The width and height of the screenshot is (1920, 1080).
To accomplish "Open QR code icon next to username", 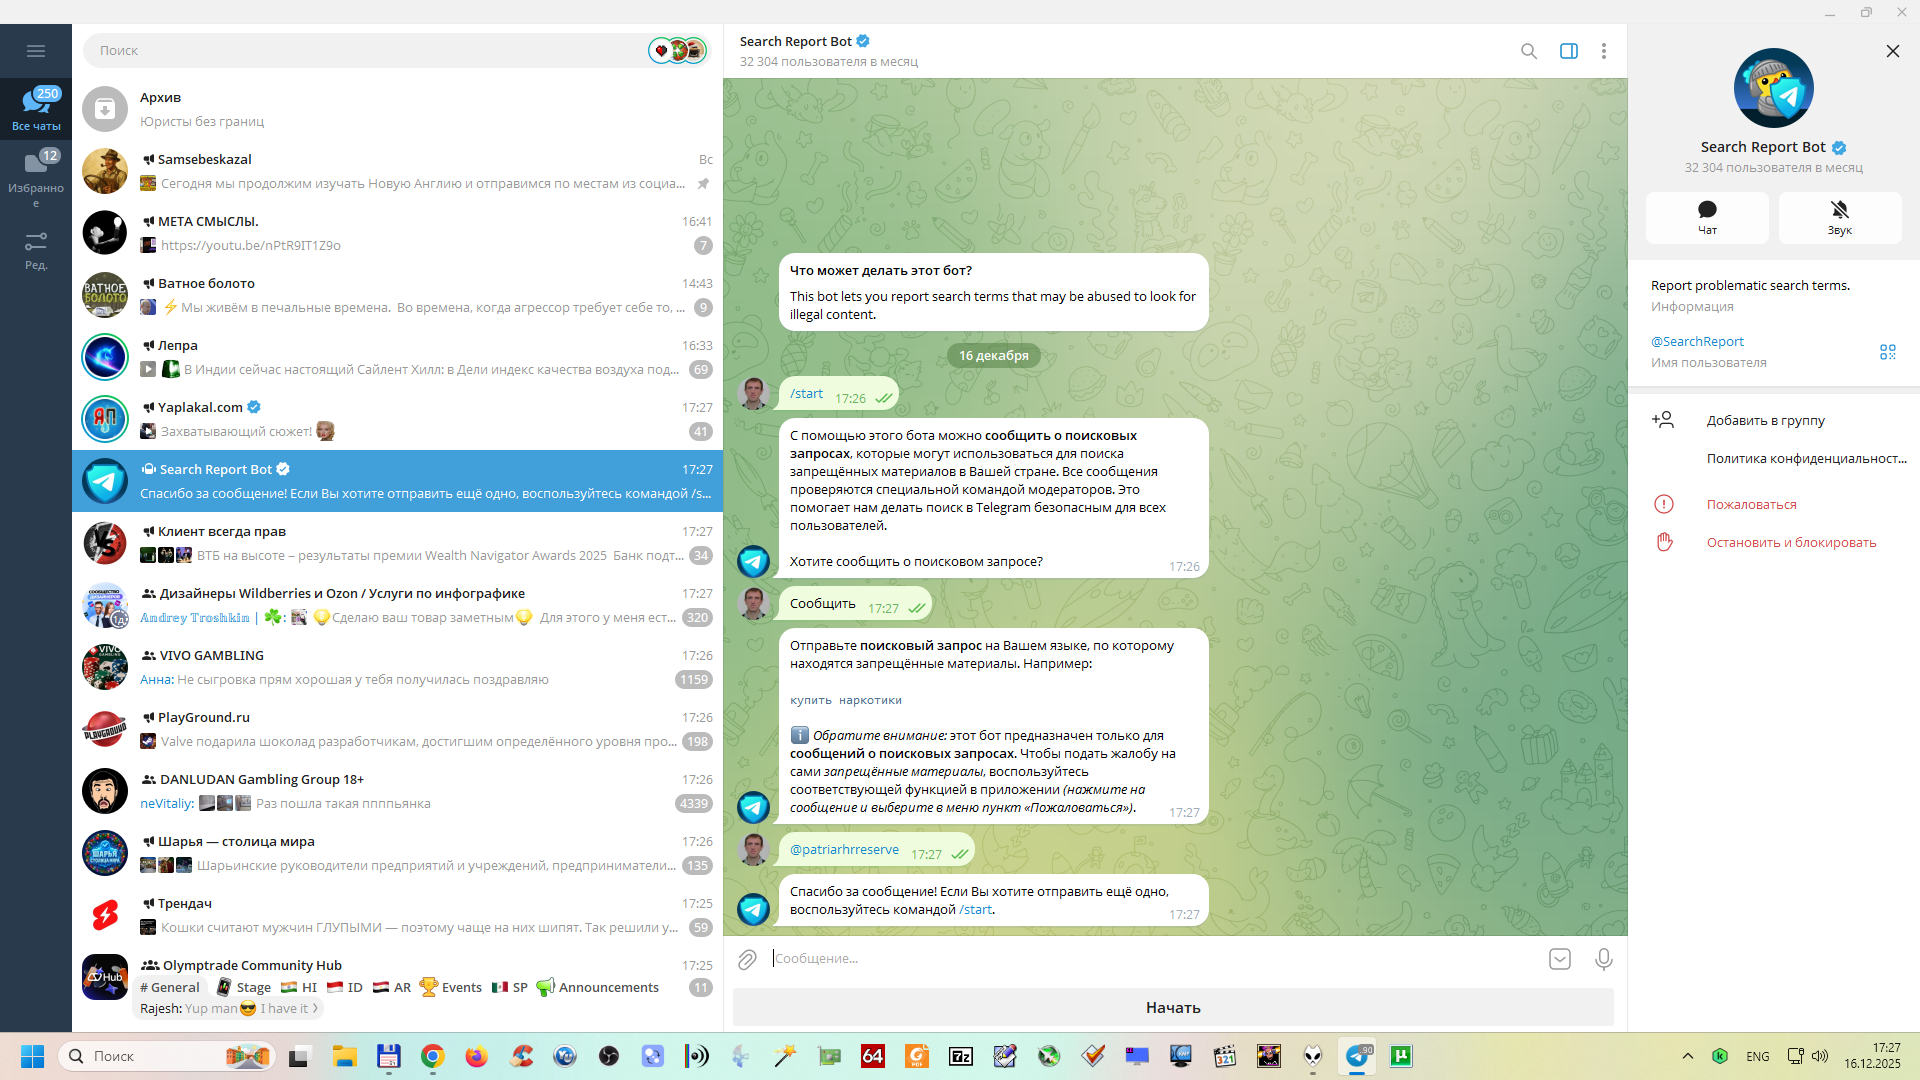I will tap(1887, 352).
